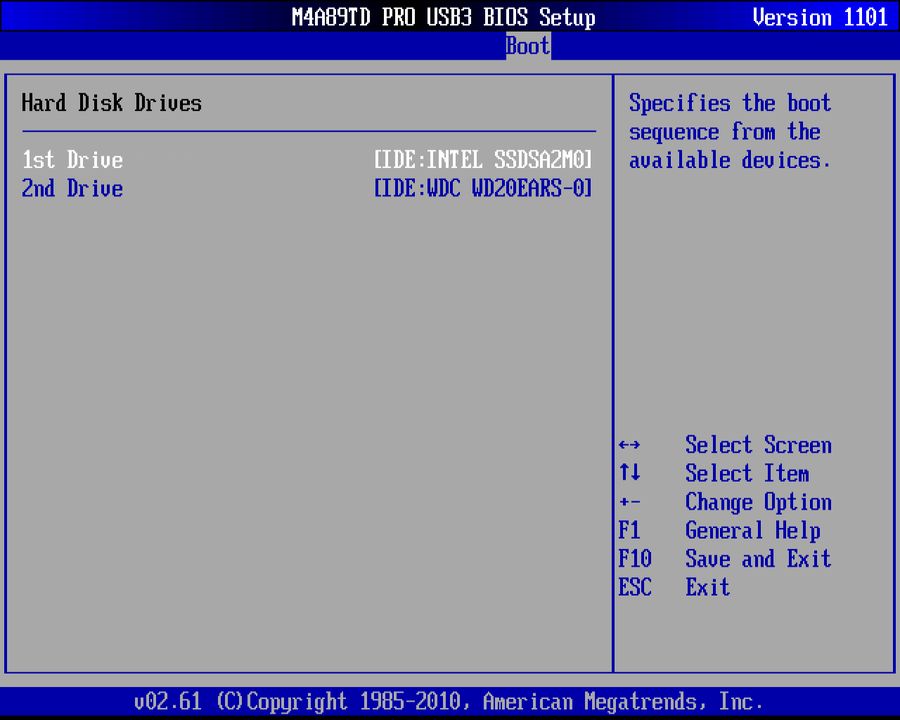Click the American Megatrends copyright bar

(449, 701)
